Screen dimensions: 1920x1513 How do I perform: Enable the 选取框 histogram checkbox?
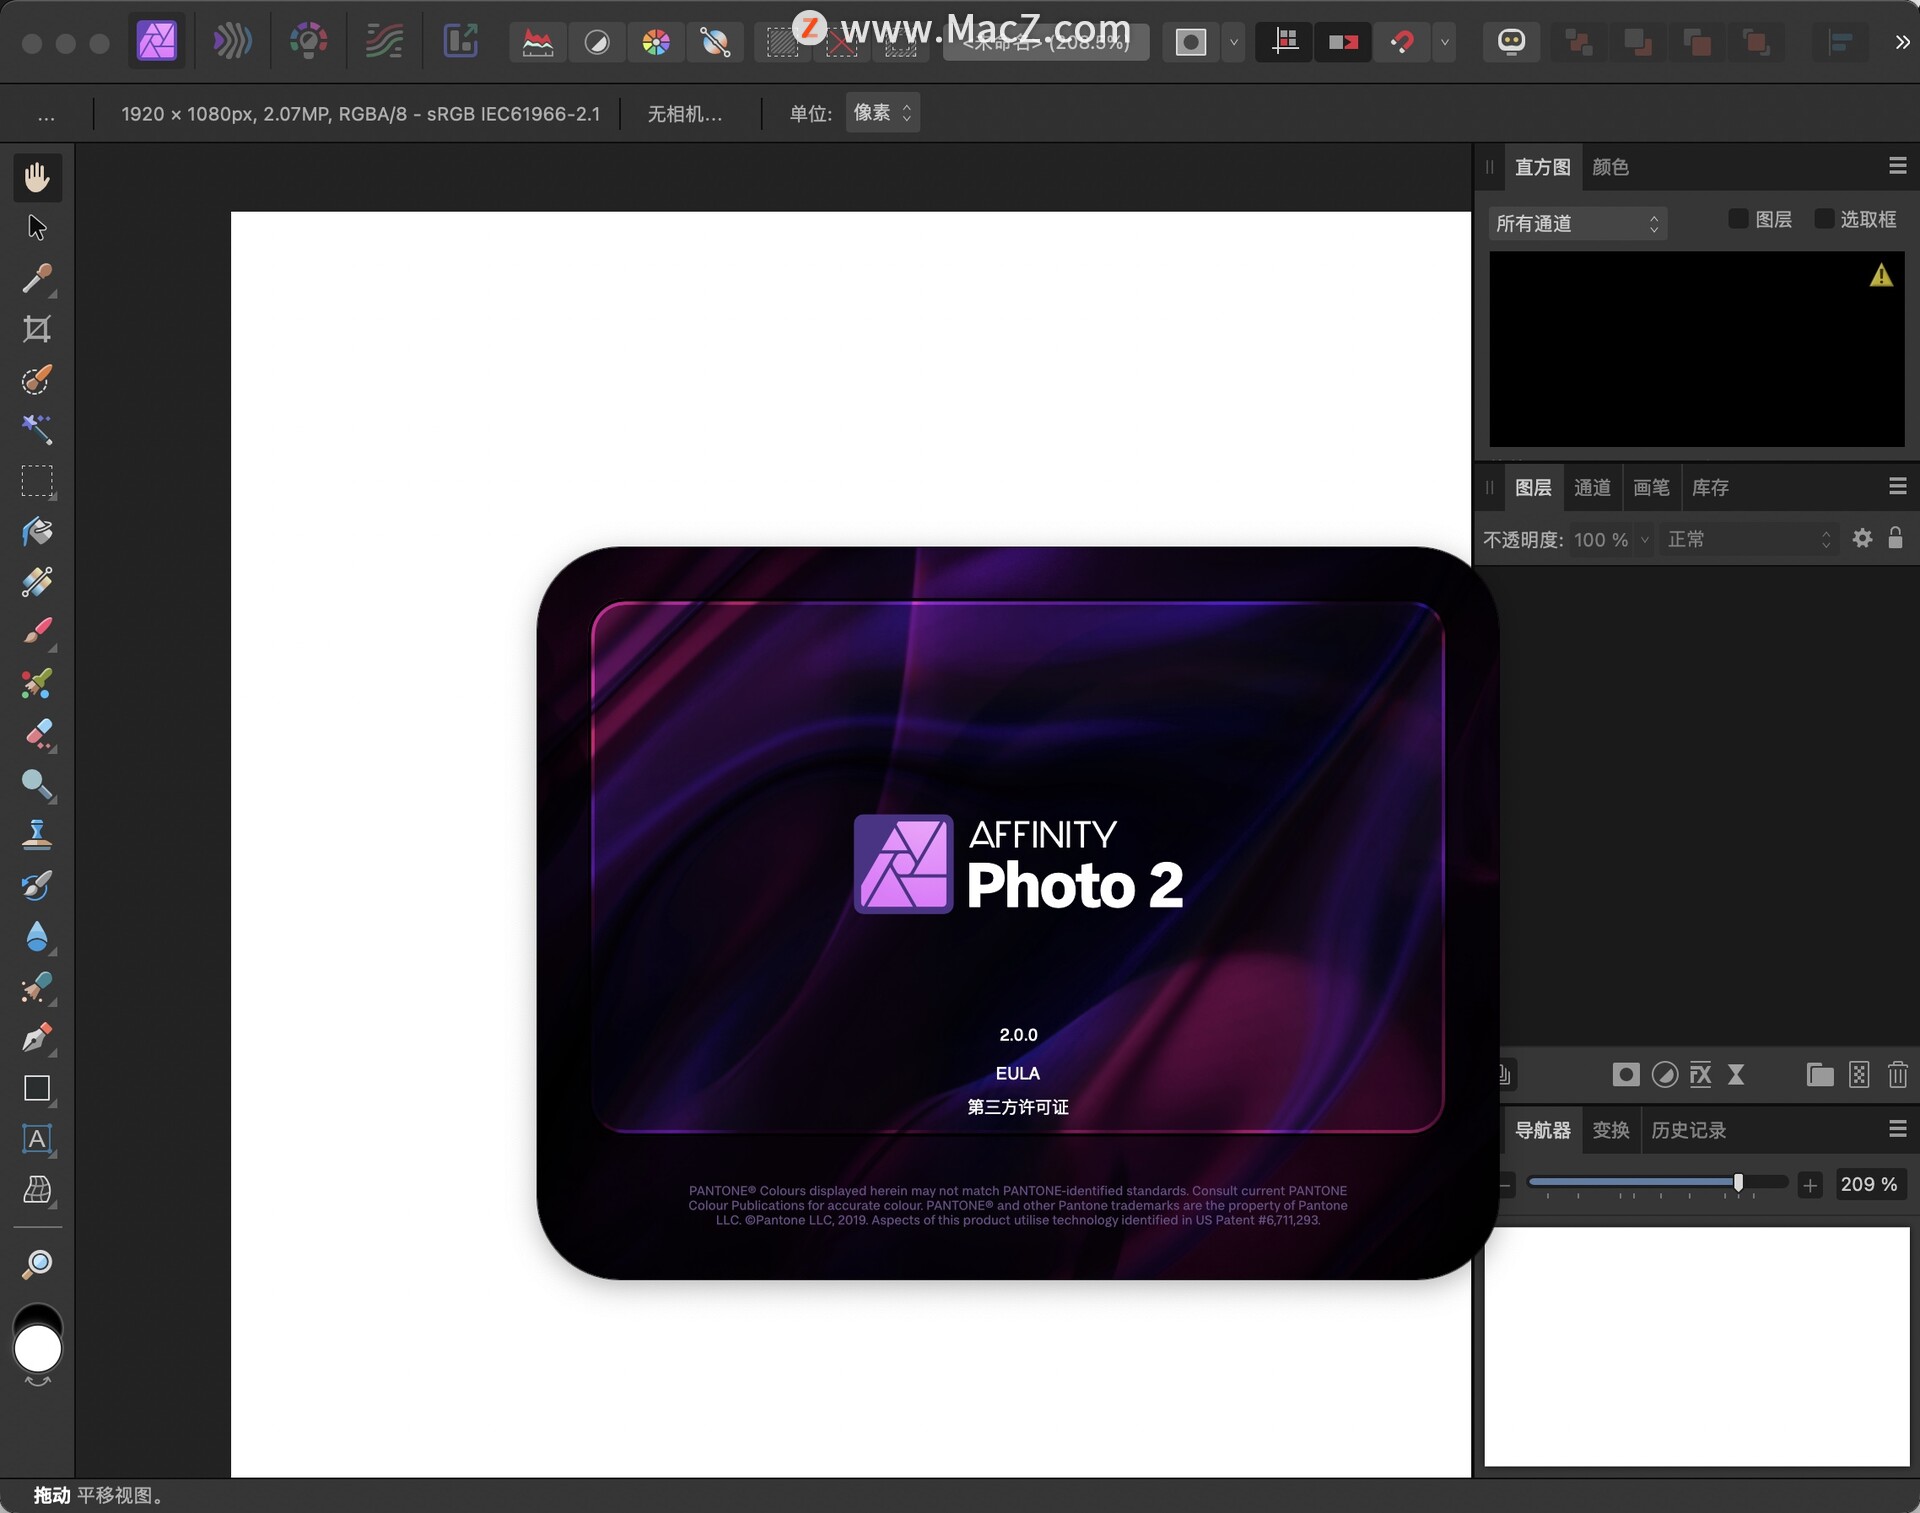[1824, 219]
